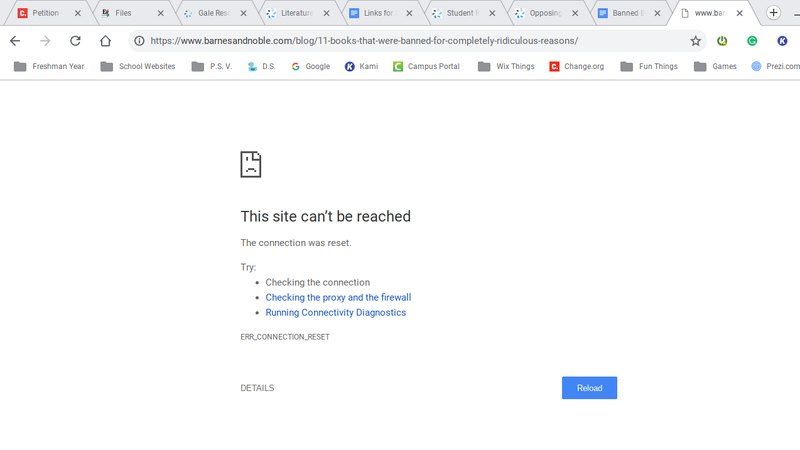Click the Kami bookmark icon
The height and width of the screenshot is (450, 800).
pyautogui.click(x=350, y=67)
